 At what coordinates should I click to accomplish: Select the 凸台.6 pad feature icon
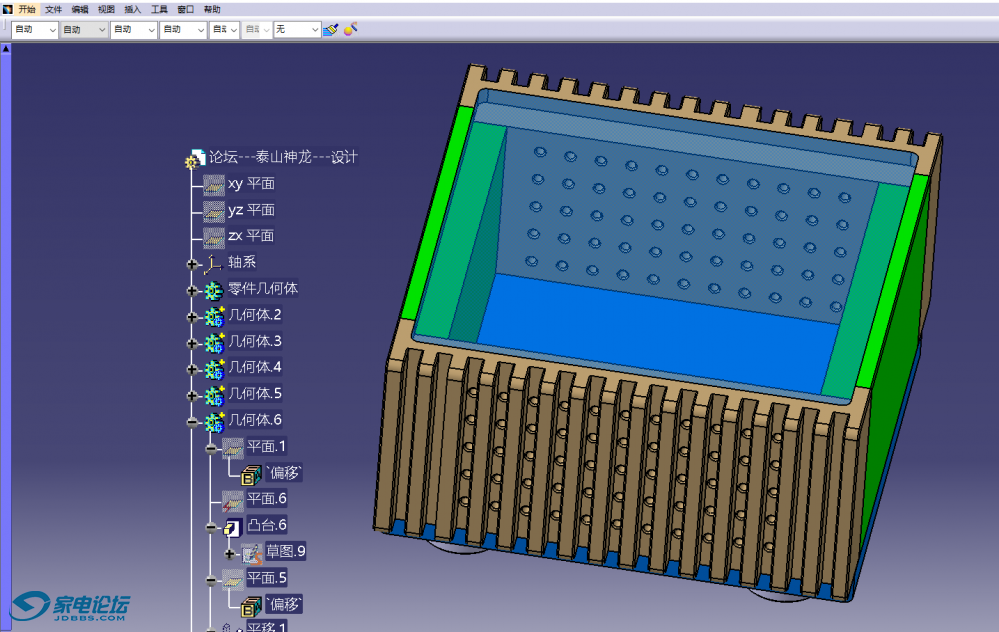233,526
